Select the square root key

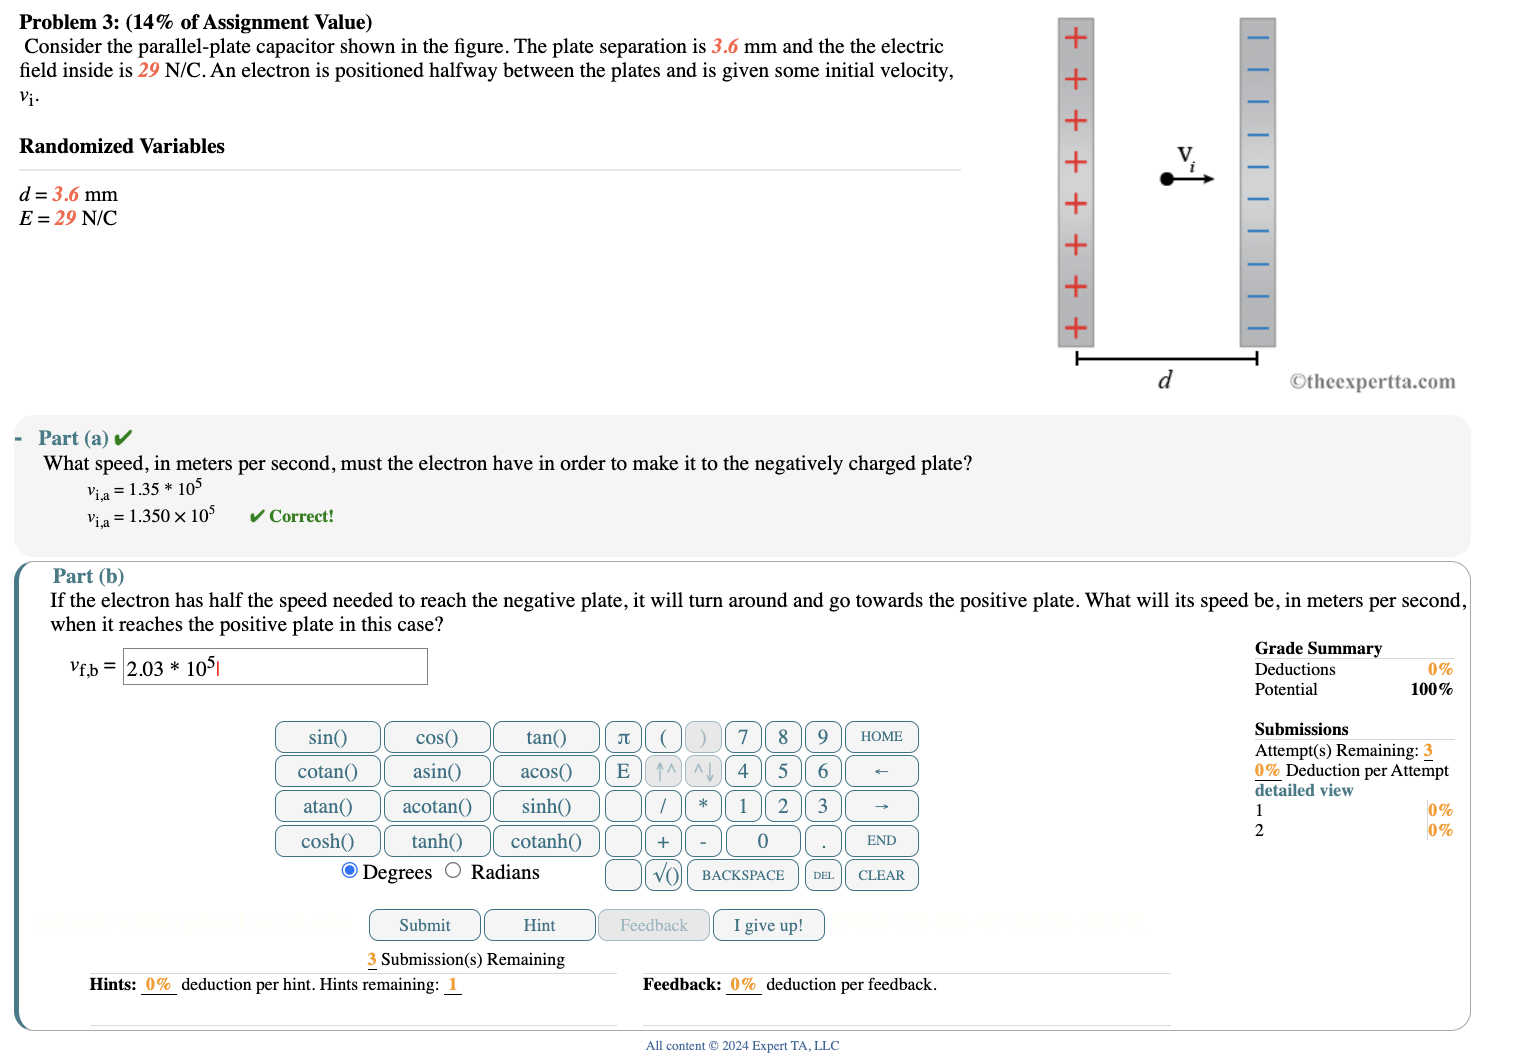[663, 875]
